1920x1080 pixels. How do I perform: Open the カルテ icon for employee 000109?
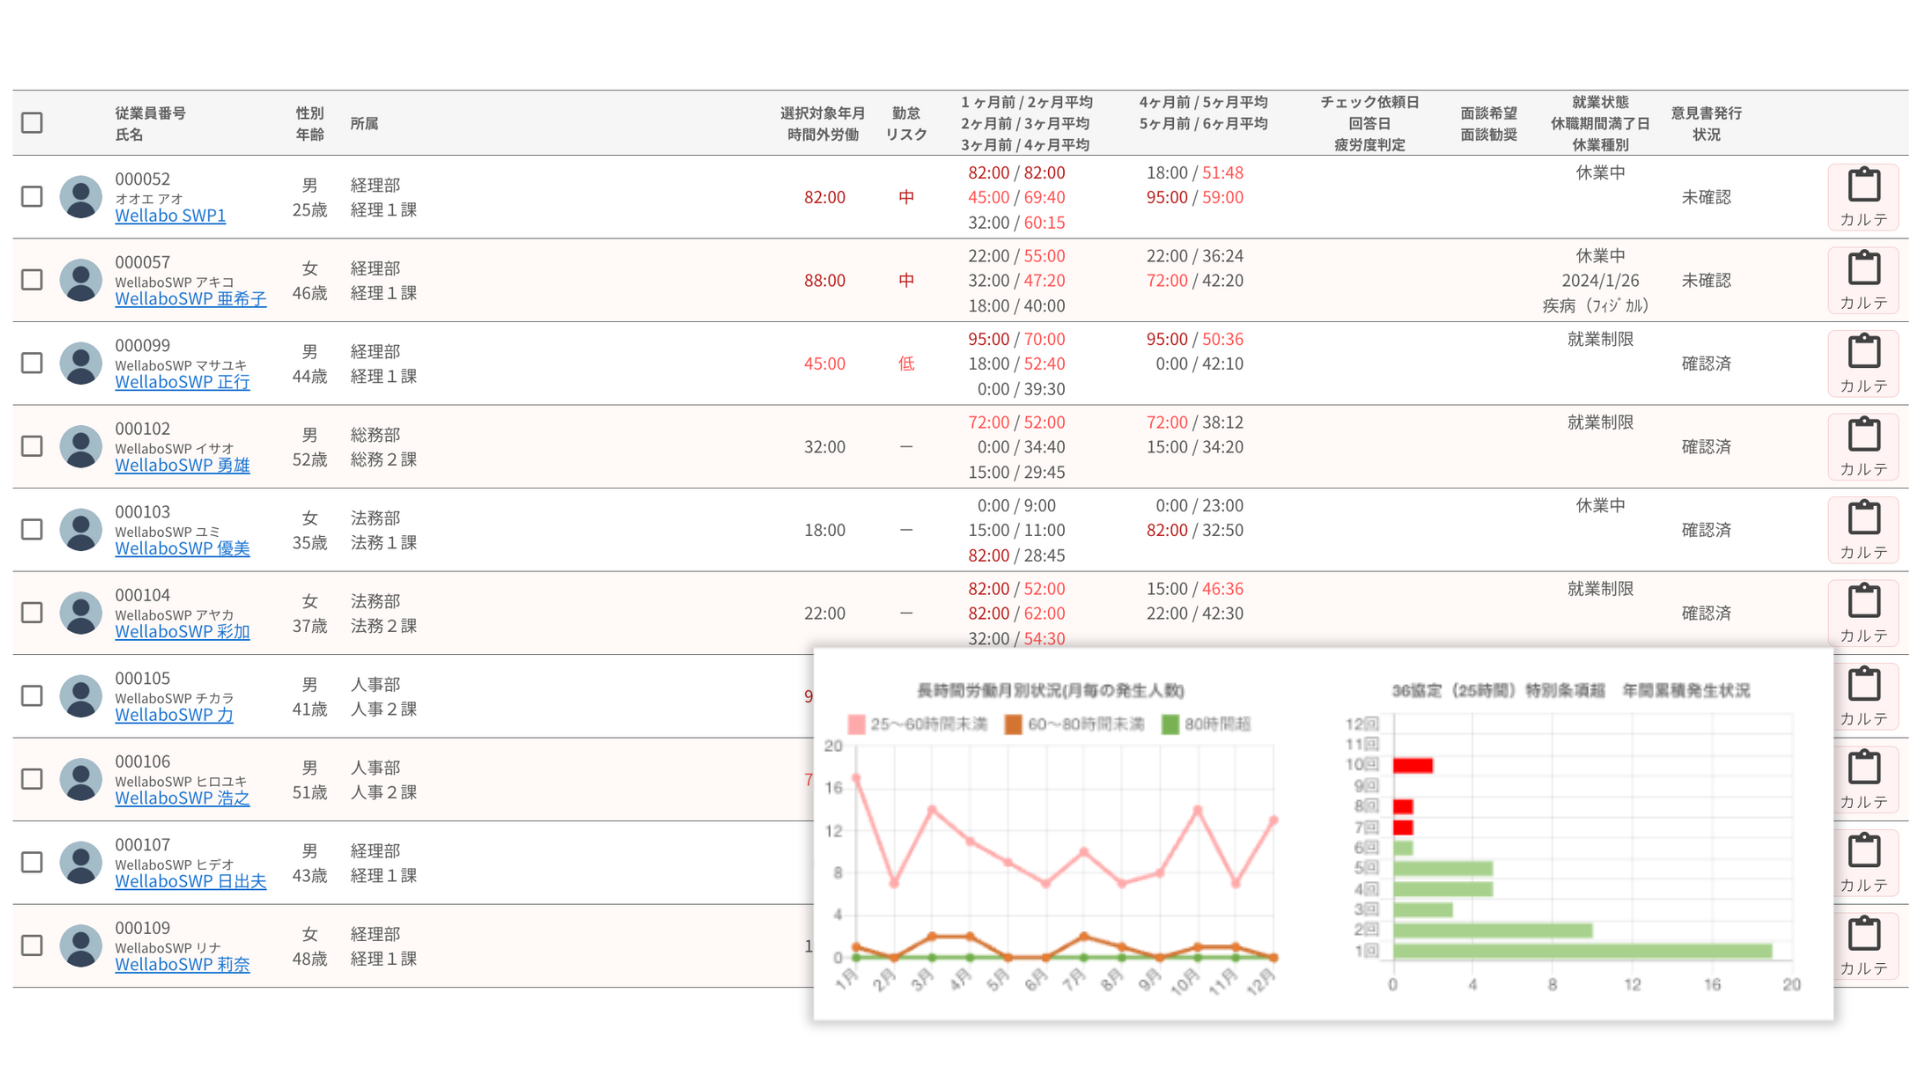[x=1863, y=946]
